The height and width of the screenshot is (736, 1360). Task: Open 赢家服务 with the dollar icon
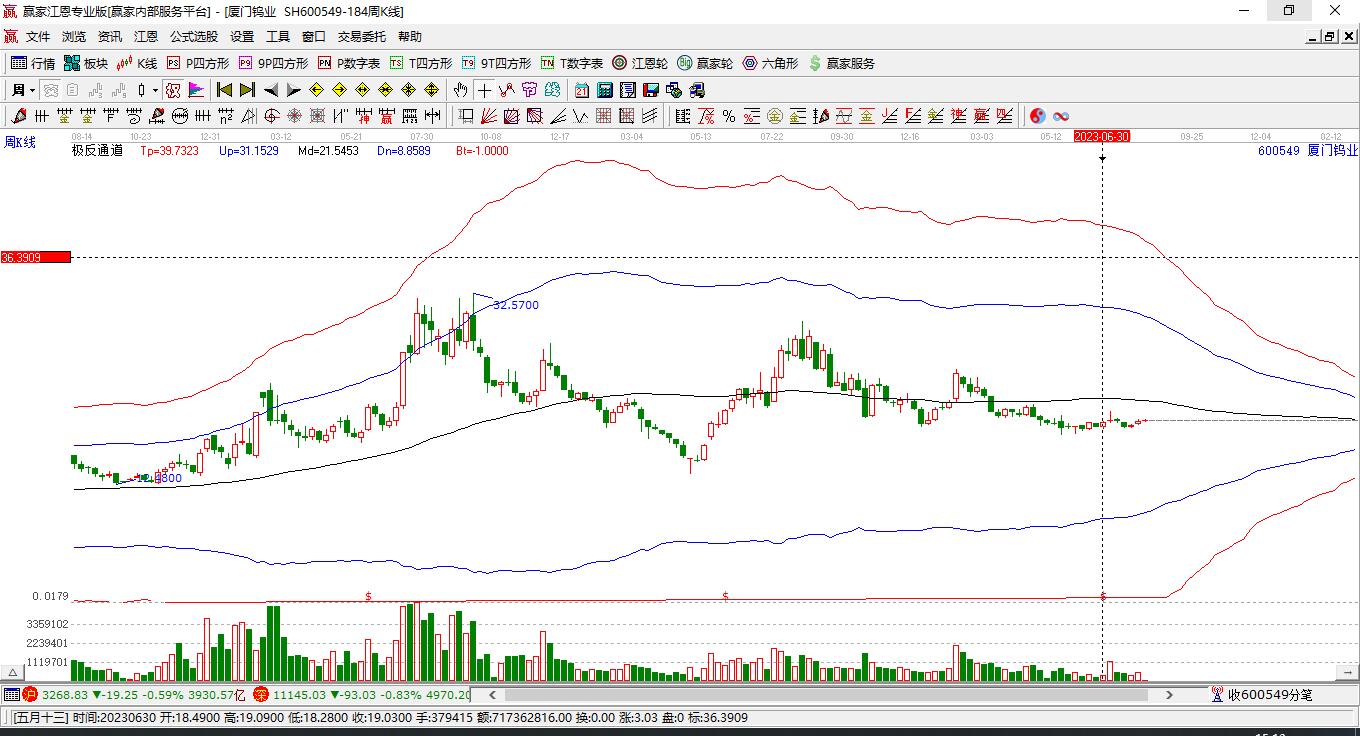(x=841, y=63)
